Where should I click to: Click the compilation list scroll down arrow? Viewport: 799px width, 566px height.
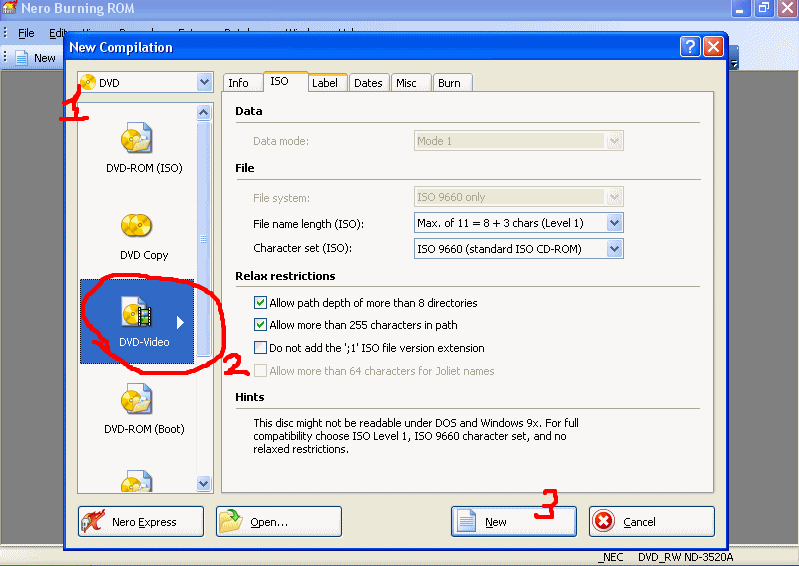tap(203, 483)
